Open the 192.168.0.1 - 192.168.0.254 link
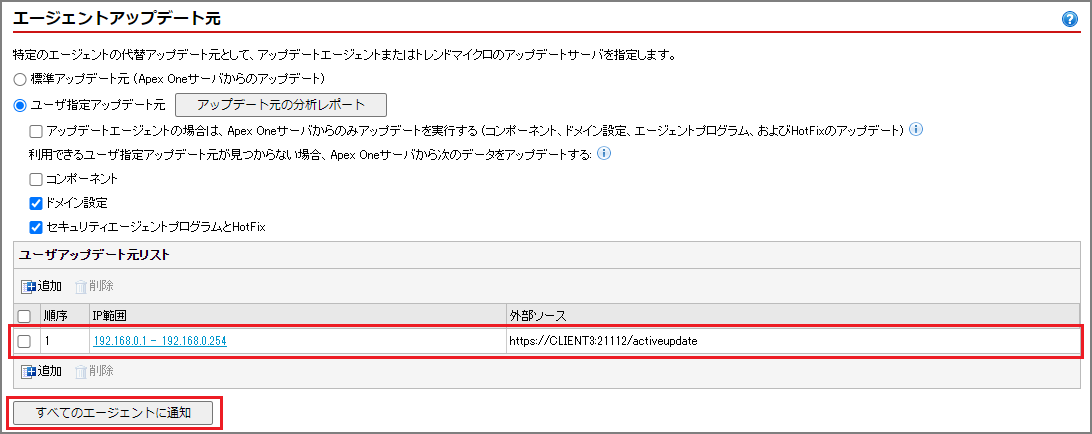Image resolution: width=1092 pixels, height=434 pixels. (160, 341)
